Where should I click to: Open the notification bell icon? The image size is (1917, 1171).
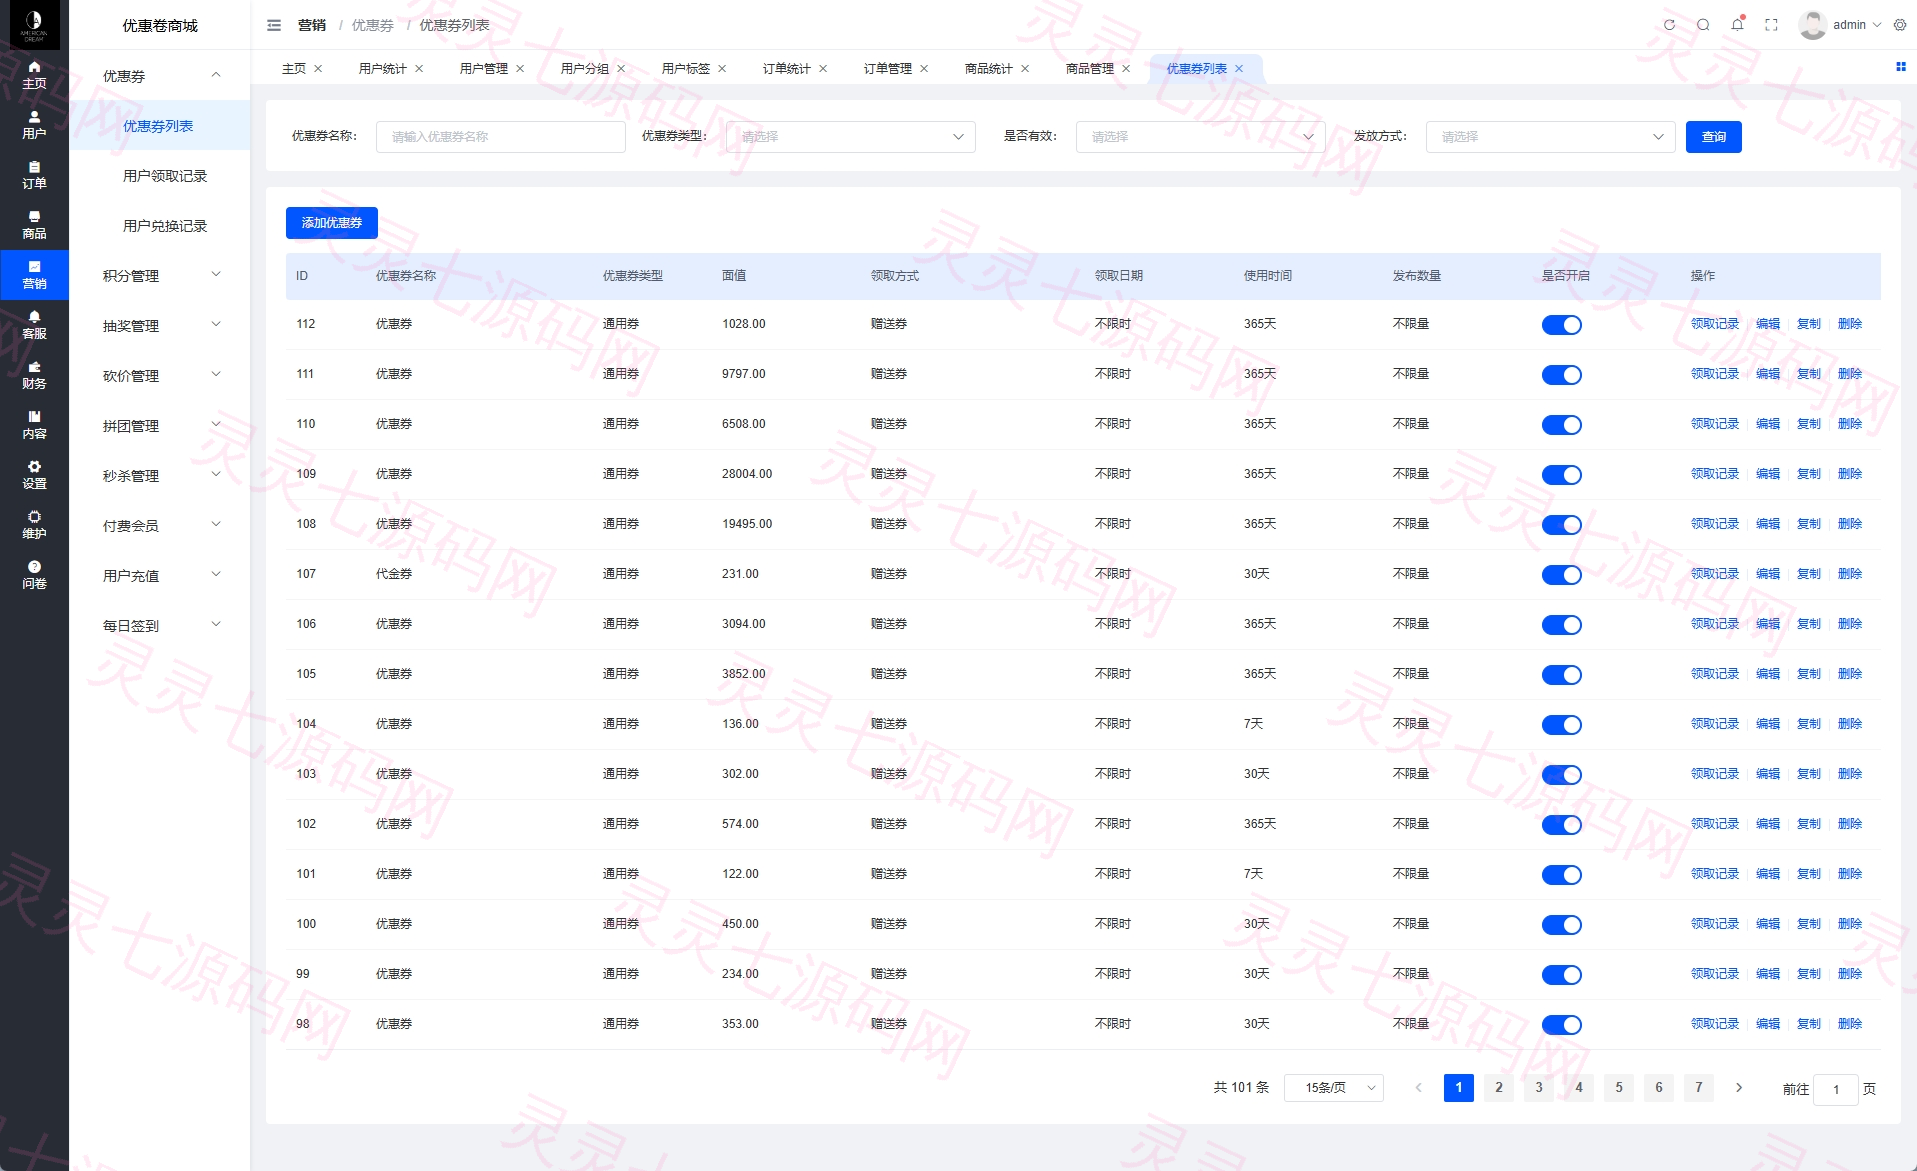(x=1737, y=25)
